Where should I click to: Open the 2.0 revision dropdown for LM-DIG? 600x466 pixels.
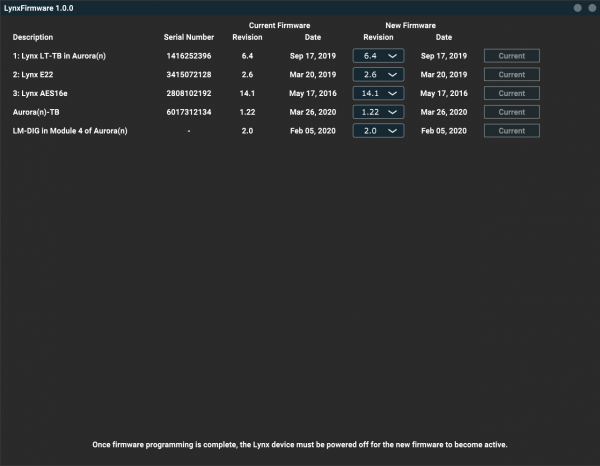point(378,131)
